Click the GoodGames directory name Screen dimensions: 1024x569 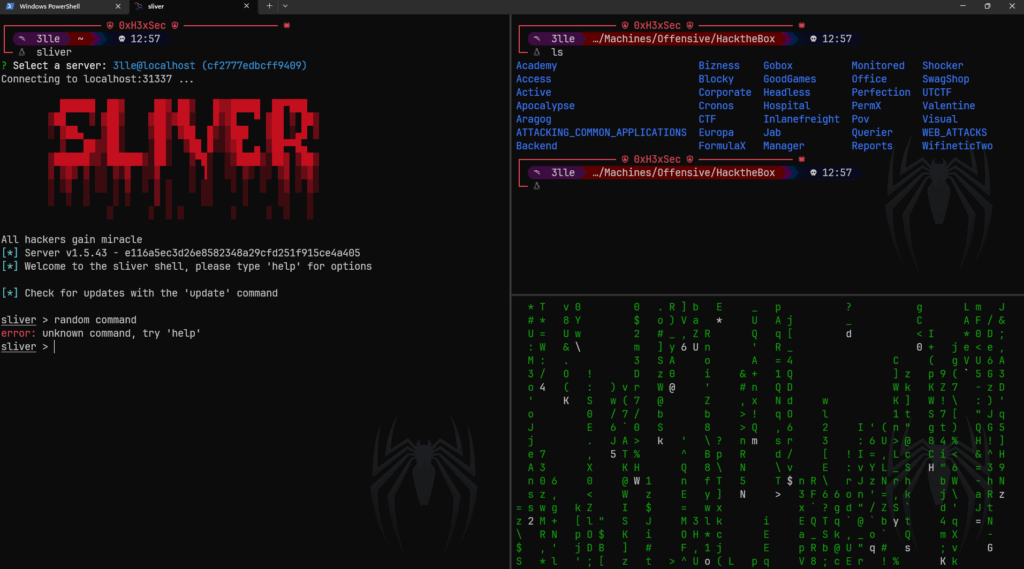click(789, 79)
